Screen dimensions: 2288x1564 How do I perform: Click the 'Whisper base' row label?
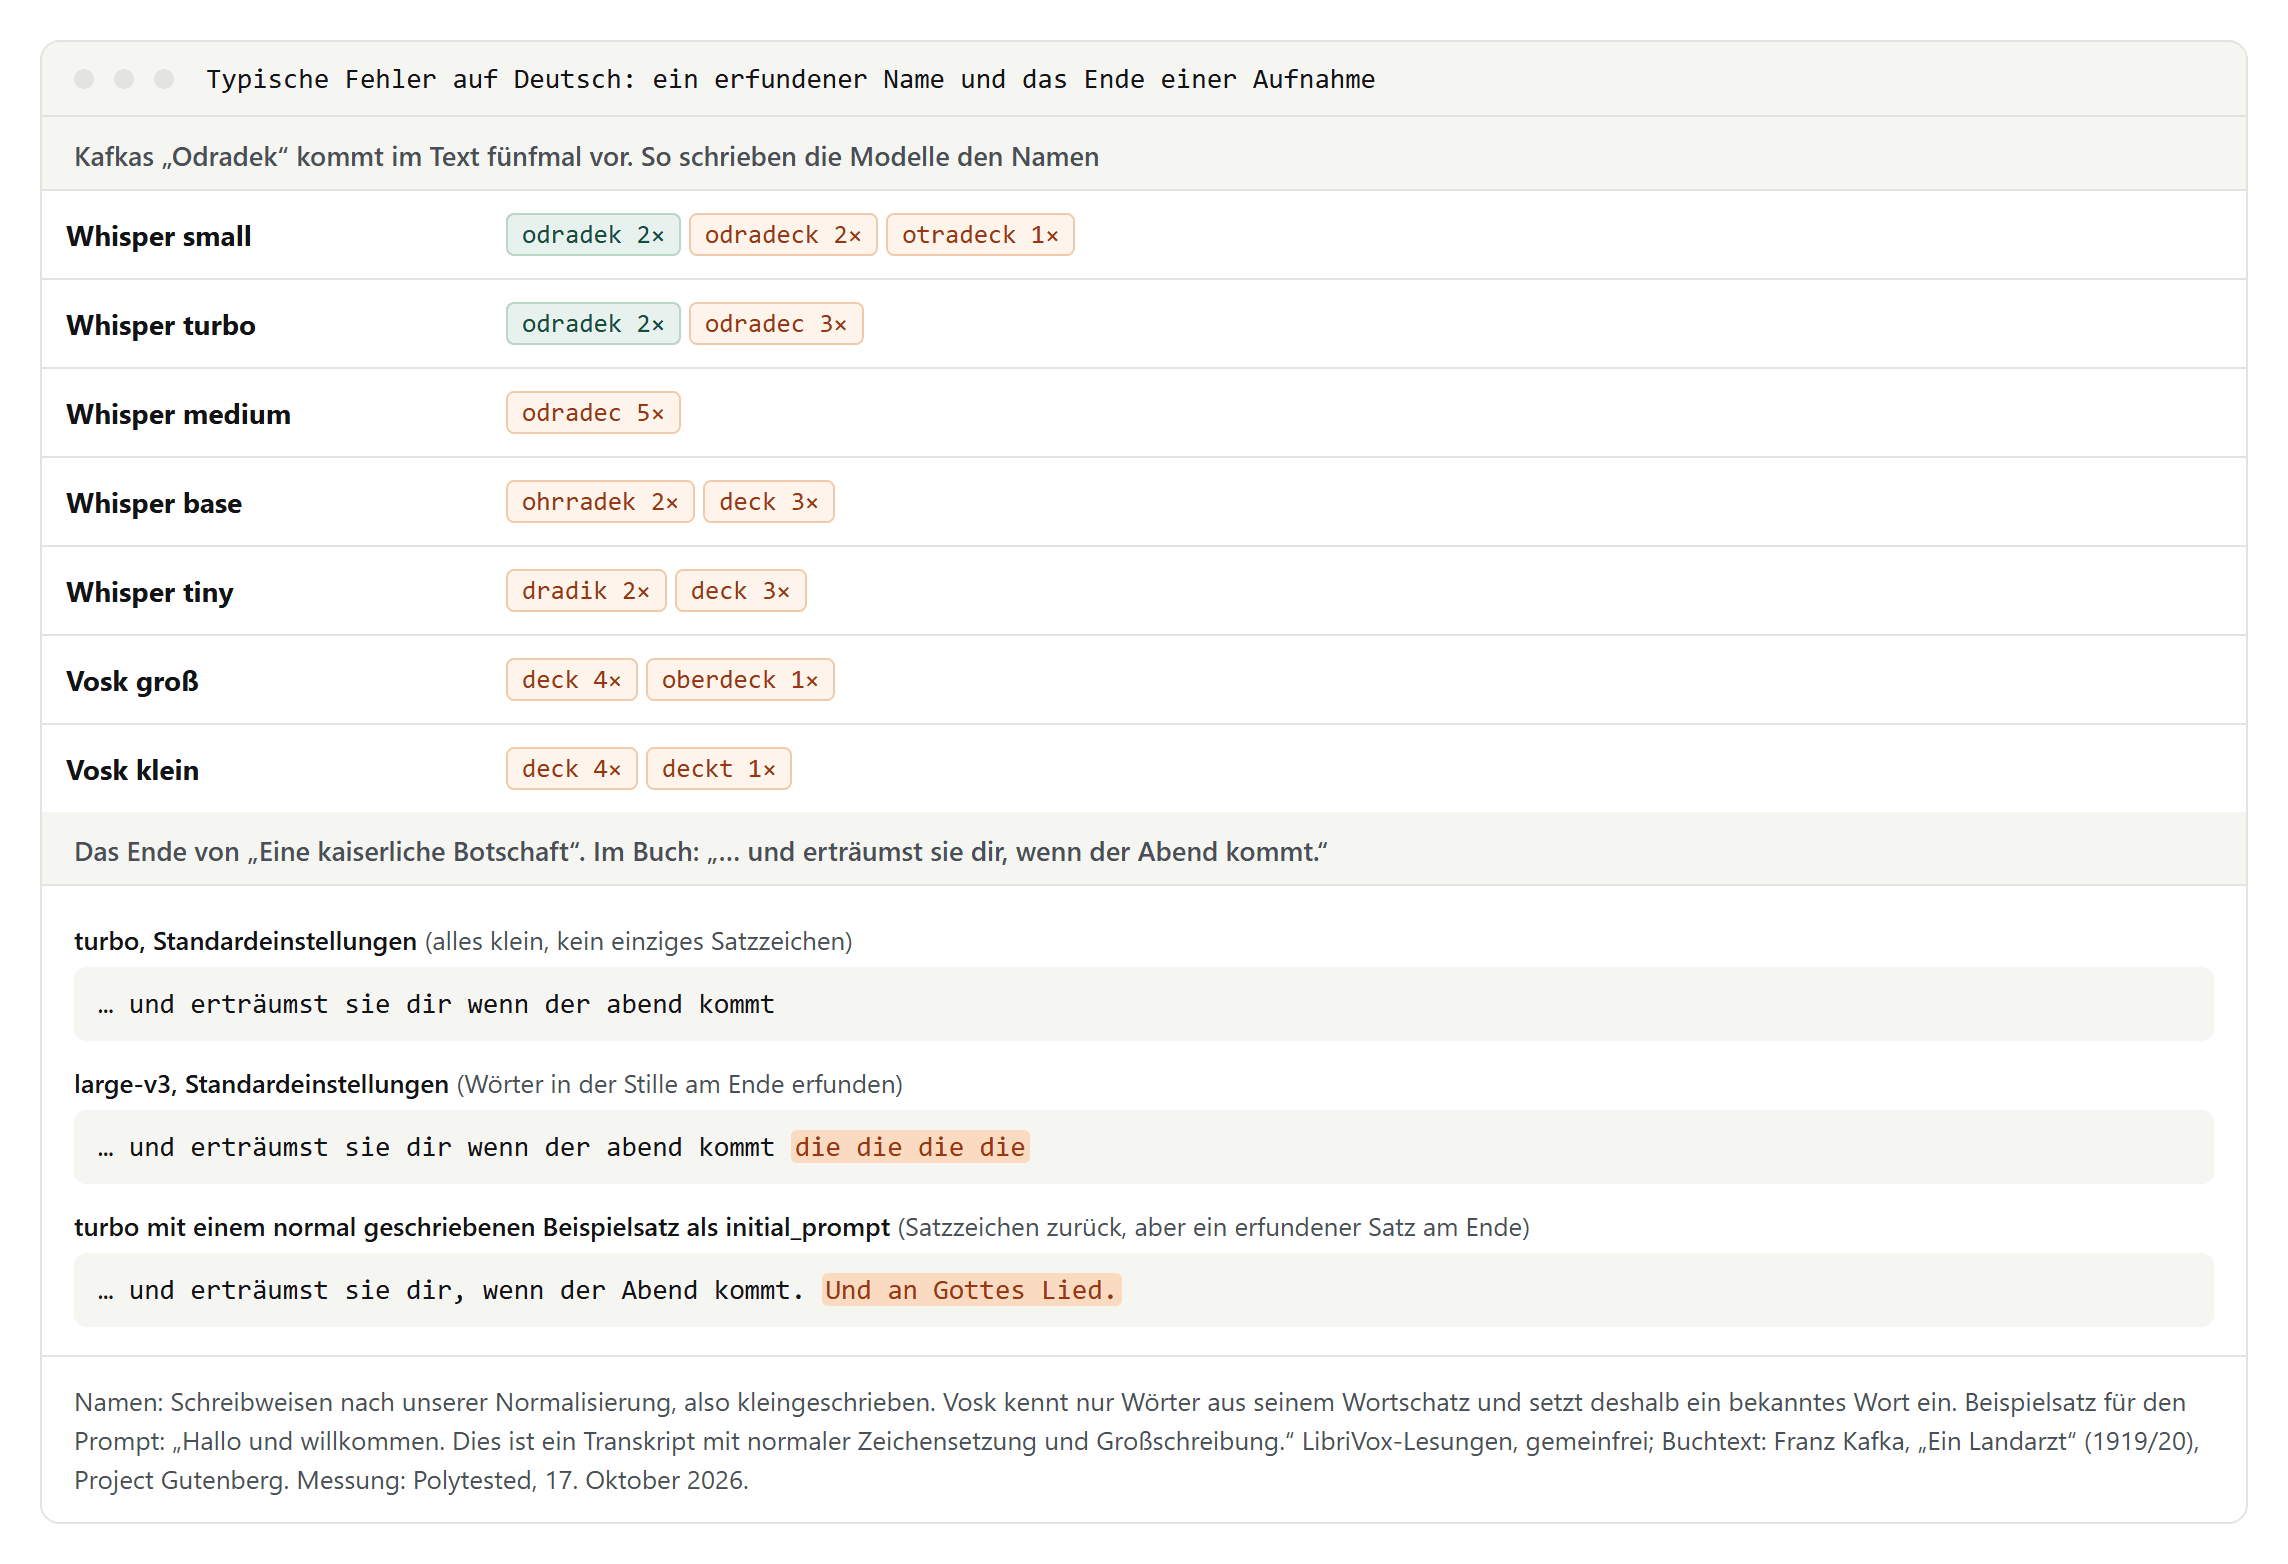pos(154,503)
